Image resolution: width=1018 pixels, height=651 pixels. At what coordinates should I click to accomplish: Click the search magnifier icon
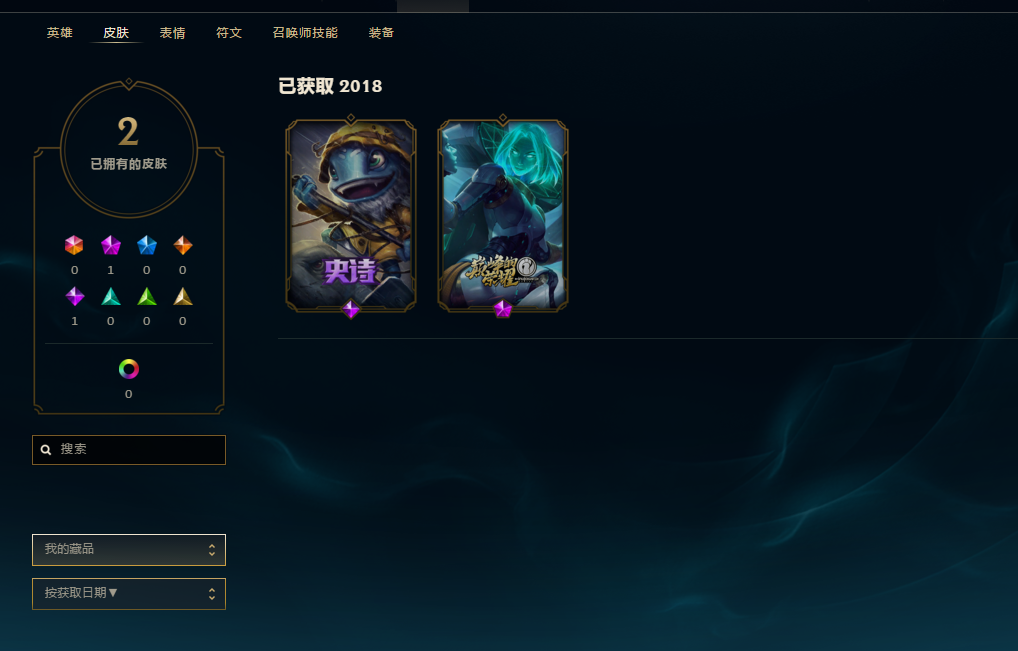click(46, 450)
